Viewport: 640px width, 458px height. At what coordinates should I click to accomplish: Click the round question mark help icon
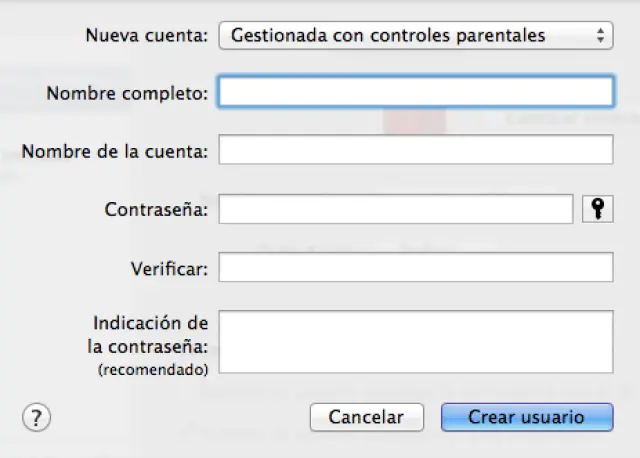click(x=36, y=417)
